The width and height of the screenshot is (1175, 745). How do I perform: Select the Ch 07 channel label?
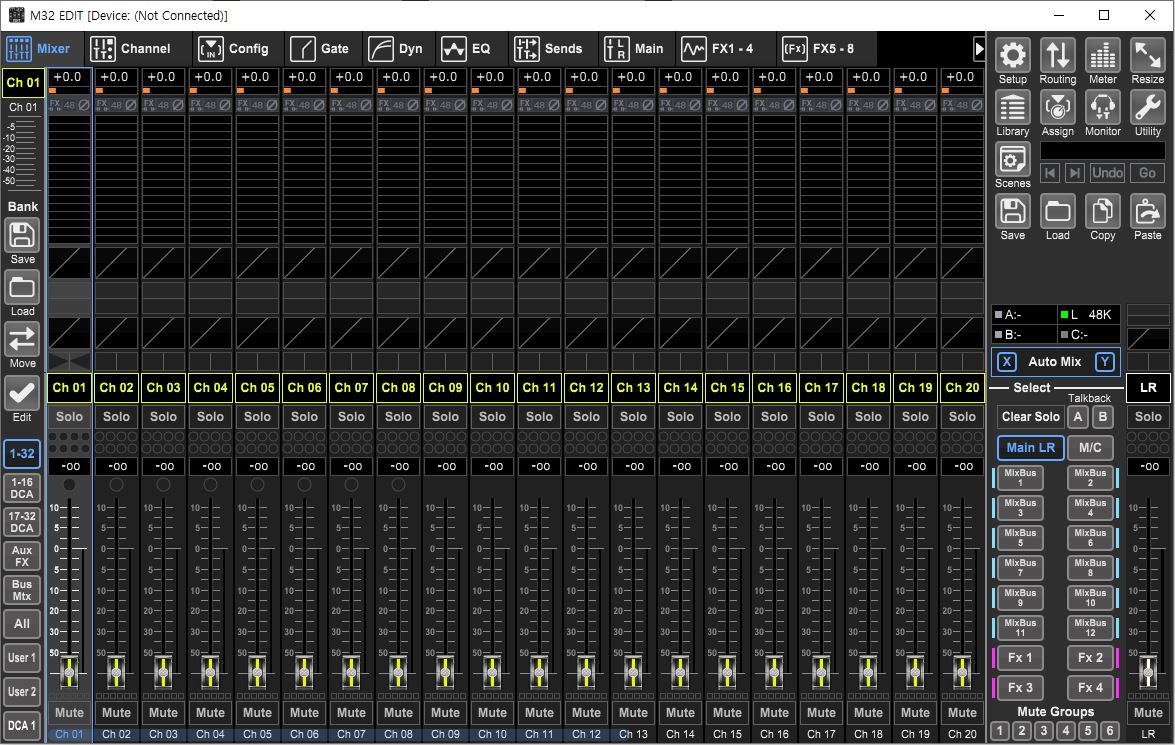tap(351, 387)
